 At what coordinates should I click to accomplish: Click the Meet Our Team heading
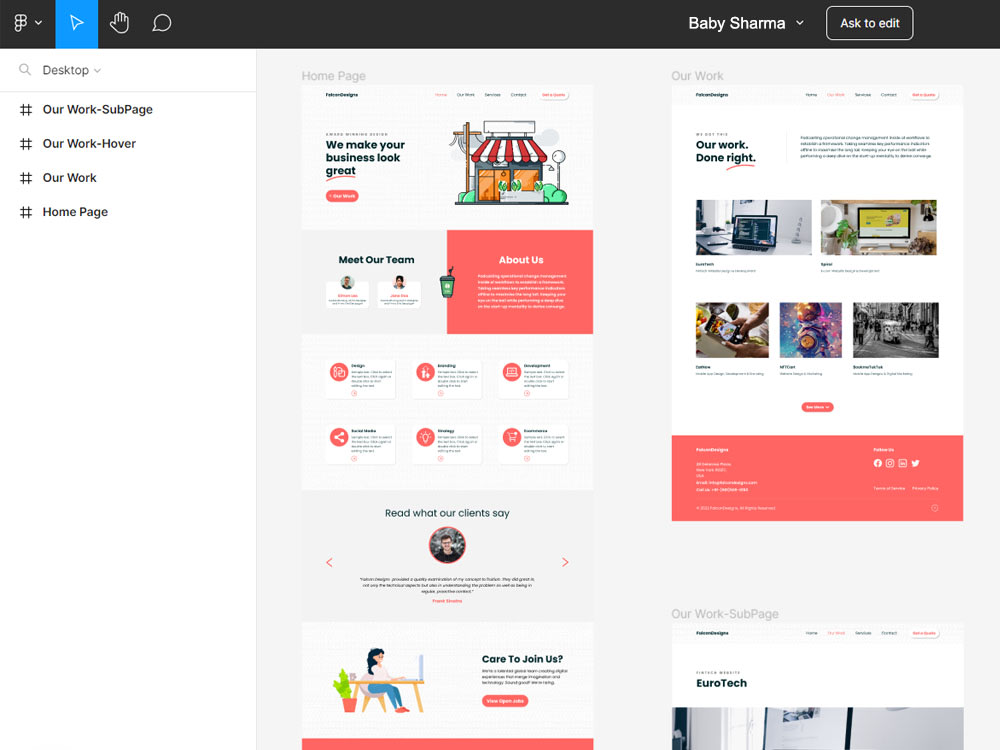(376, 260)
